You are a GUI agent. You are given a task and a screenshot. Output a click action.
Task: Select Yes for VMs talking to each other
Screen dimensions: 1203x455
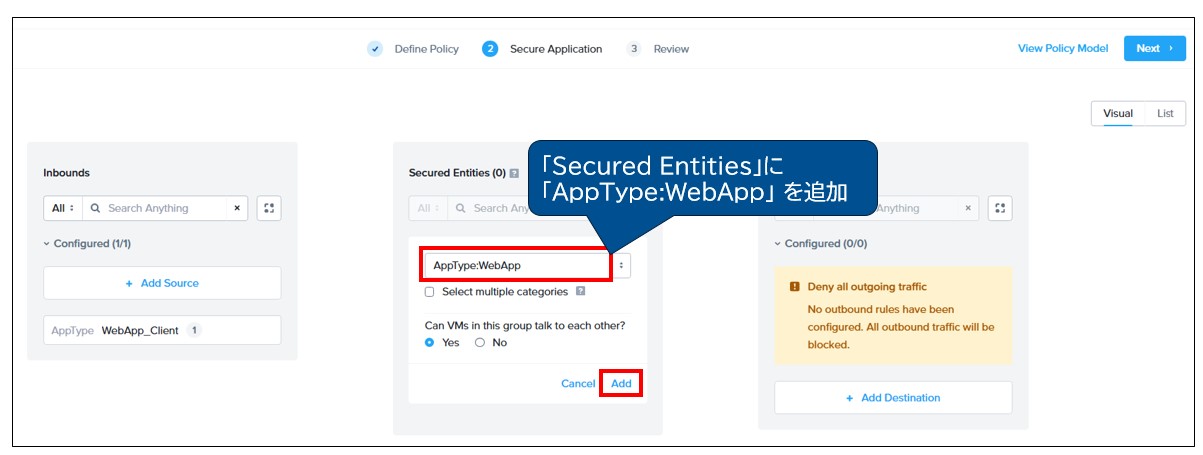430,342
